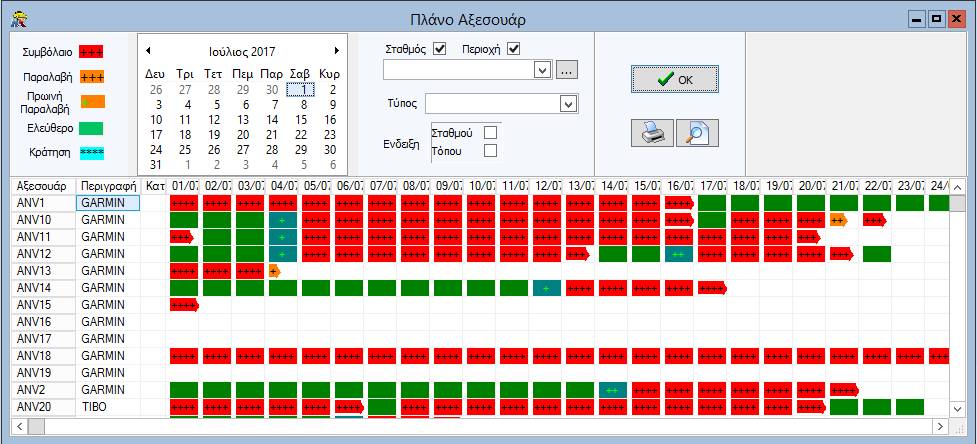Click the 14/07 date column header
The width and height of the screenshot is (977, 444).
click(x=612, y=186)
